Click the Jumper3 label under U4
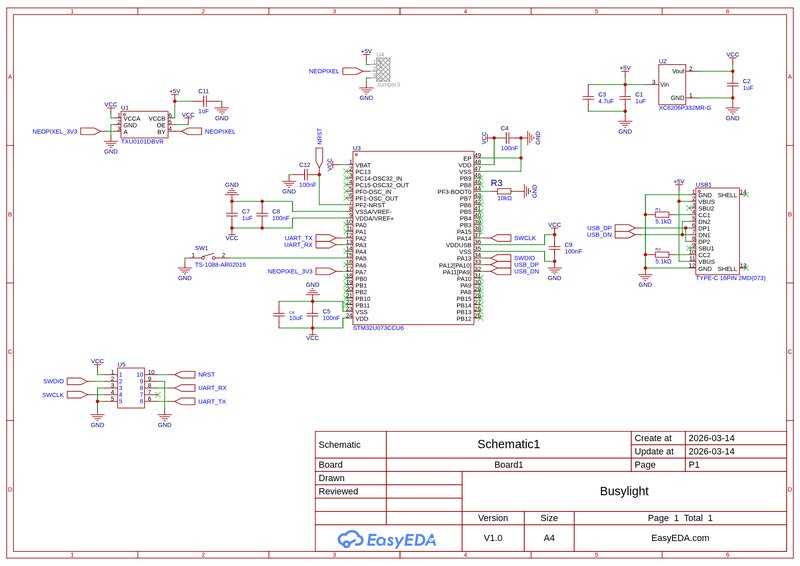Viewport: 800px width, 566px height. [x=388, y=85]
